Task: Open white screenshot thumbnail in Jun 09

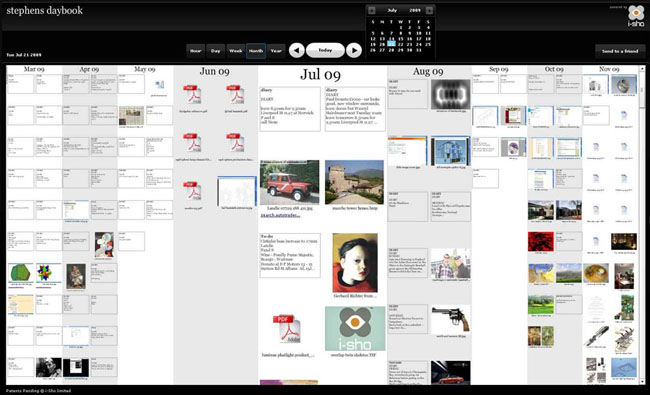Action: pos(237,191)
